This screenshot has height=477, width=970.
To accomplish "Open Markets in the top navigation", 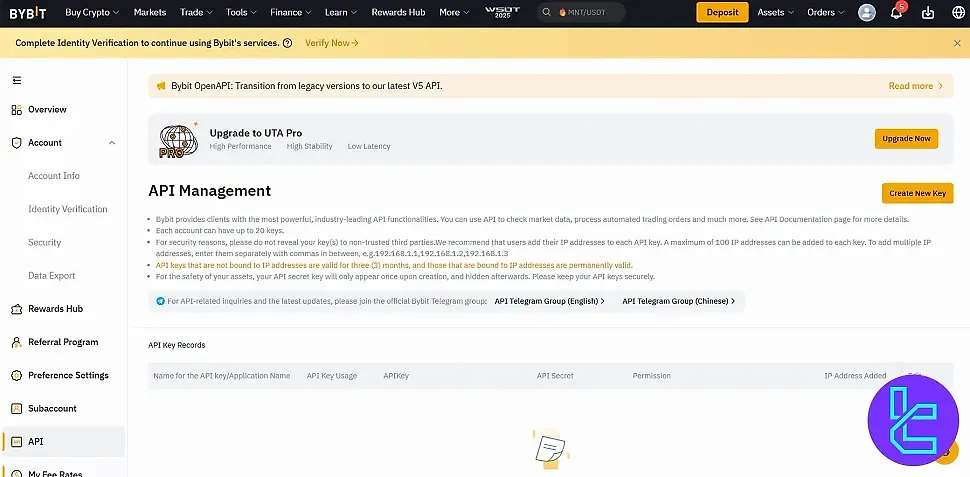I will [x=150, y=13].
